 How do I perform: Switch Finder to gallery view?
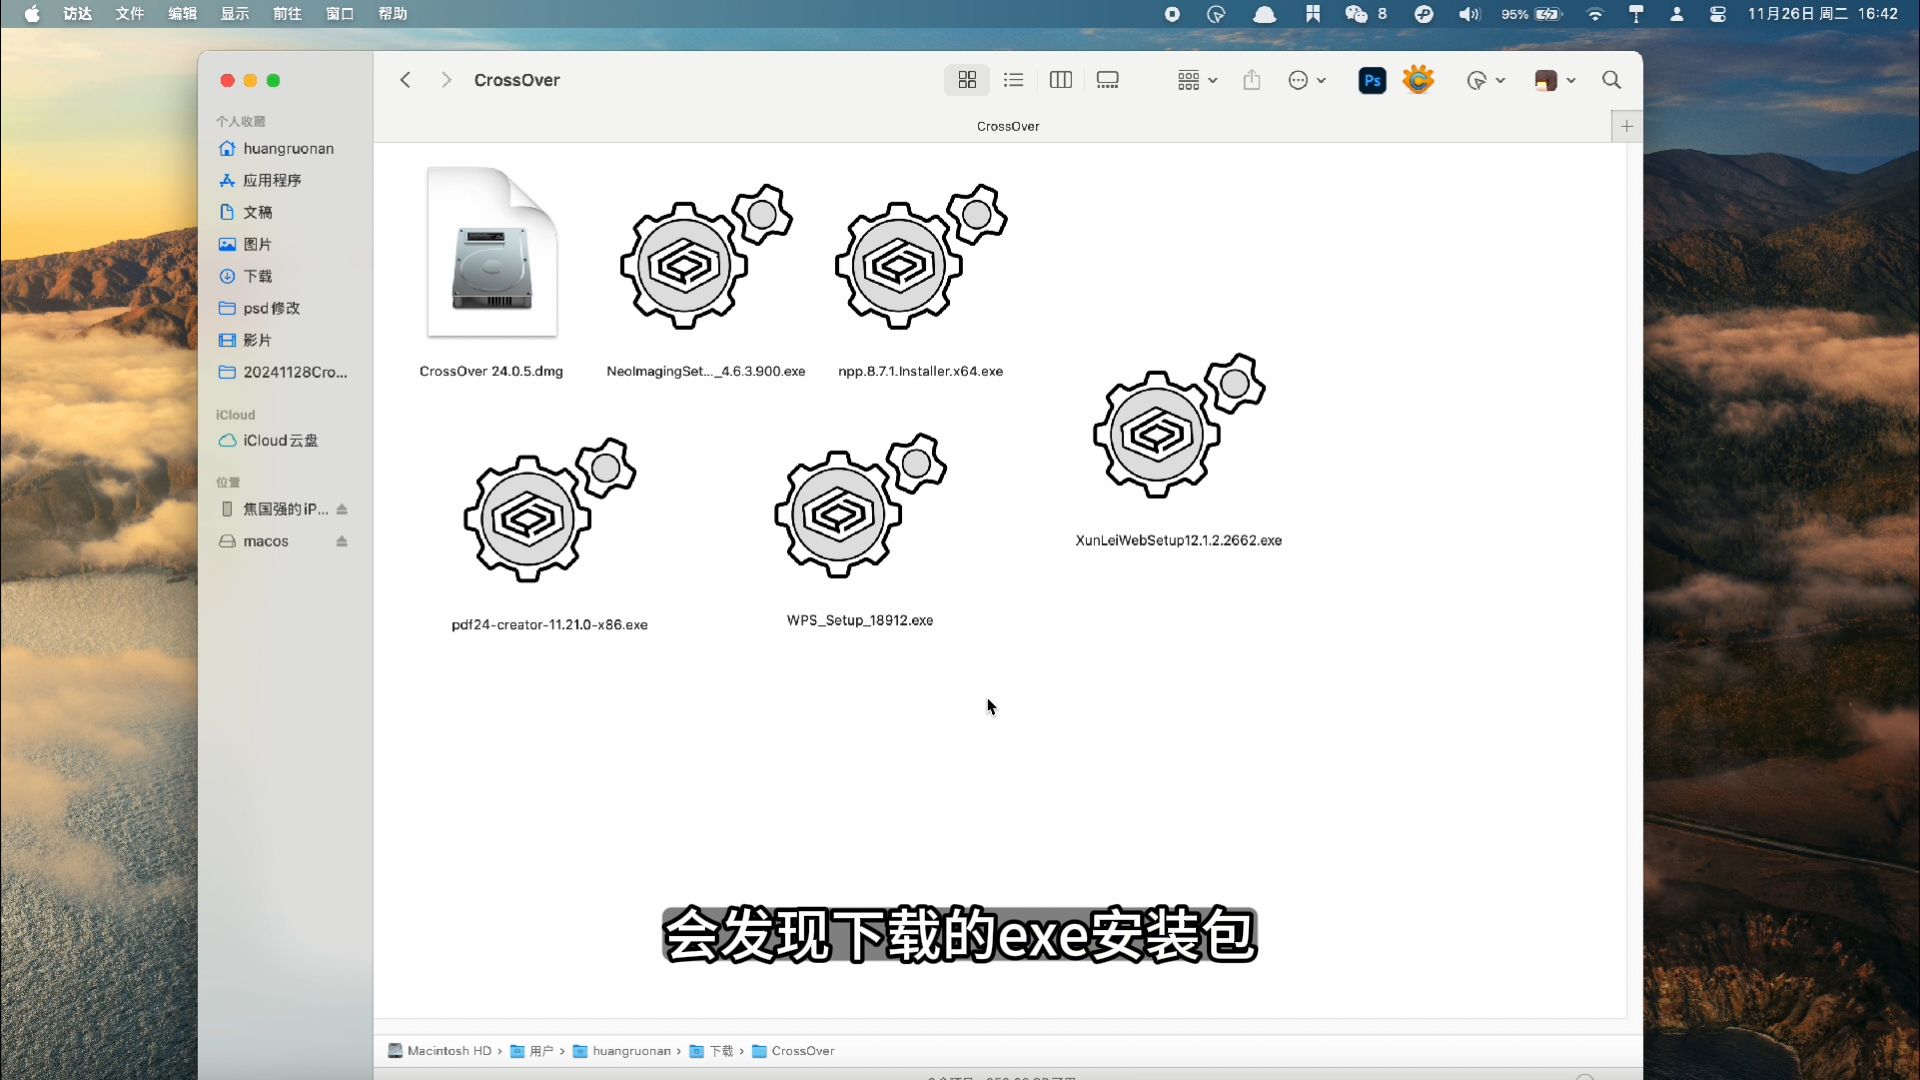point(1108,80)
